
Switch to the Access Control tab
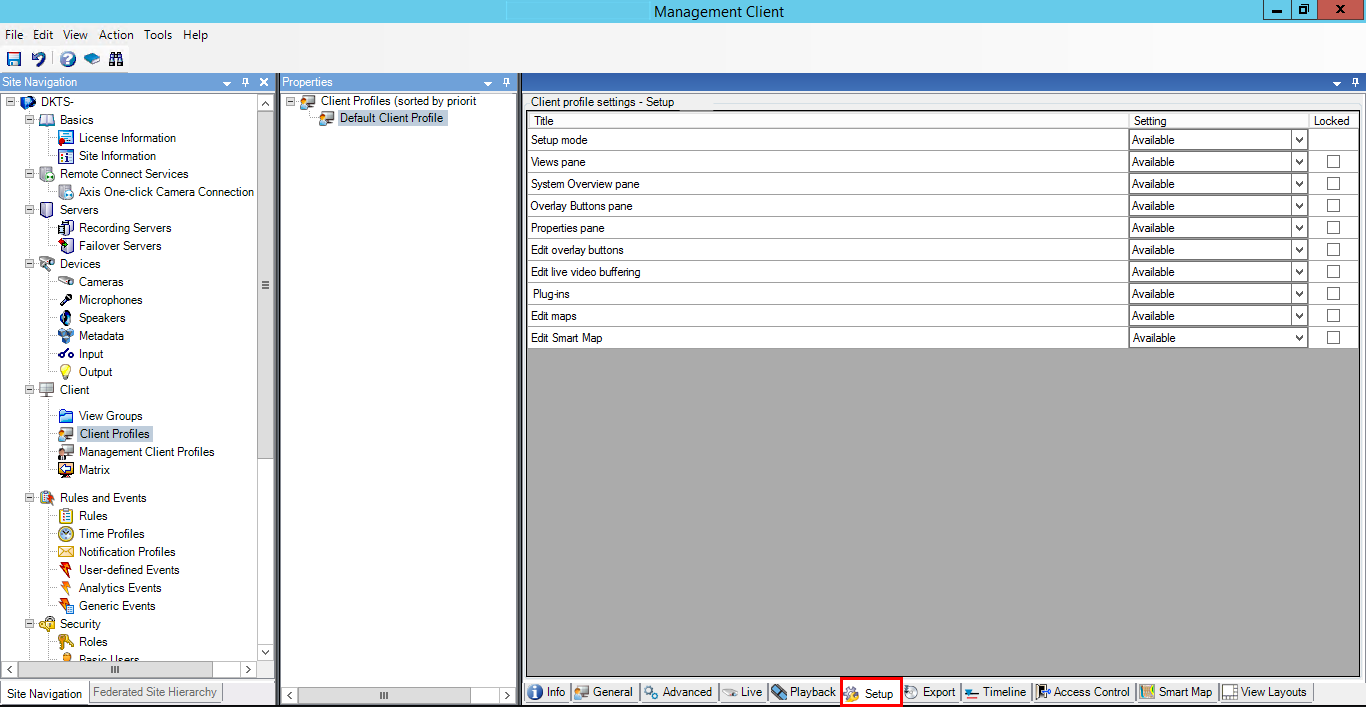pos(1082,691)
